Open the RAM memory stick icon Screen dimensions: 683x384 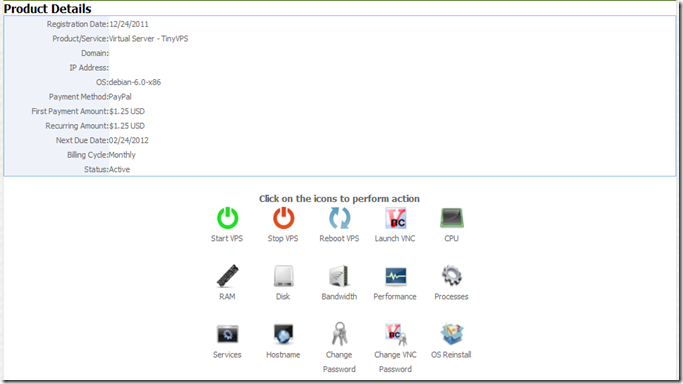pyautogui.click(x=227, y=276)
